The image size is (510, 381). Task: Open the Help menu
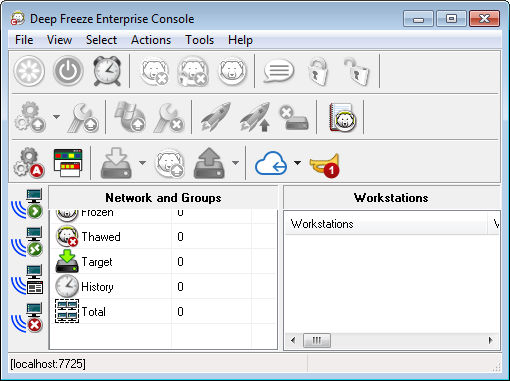coord(240,40)
